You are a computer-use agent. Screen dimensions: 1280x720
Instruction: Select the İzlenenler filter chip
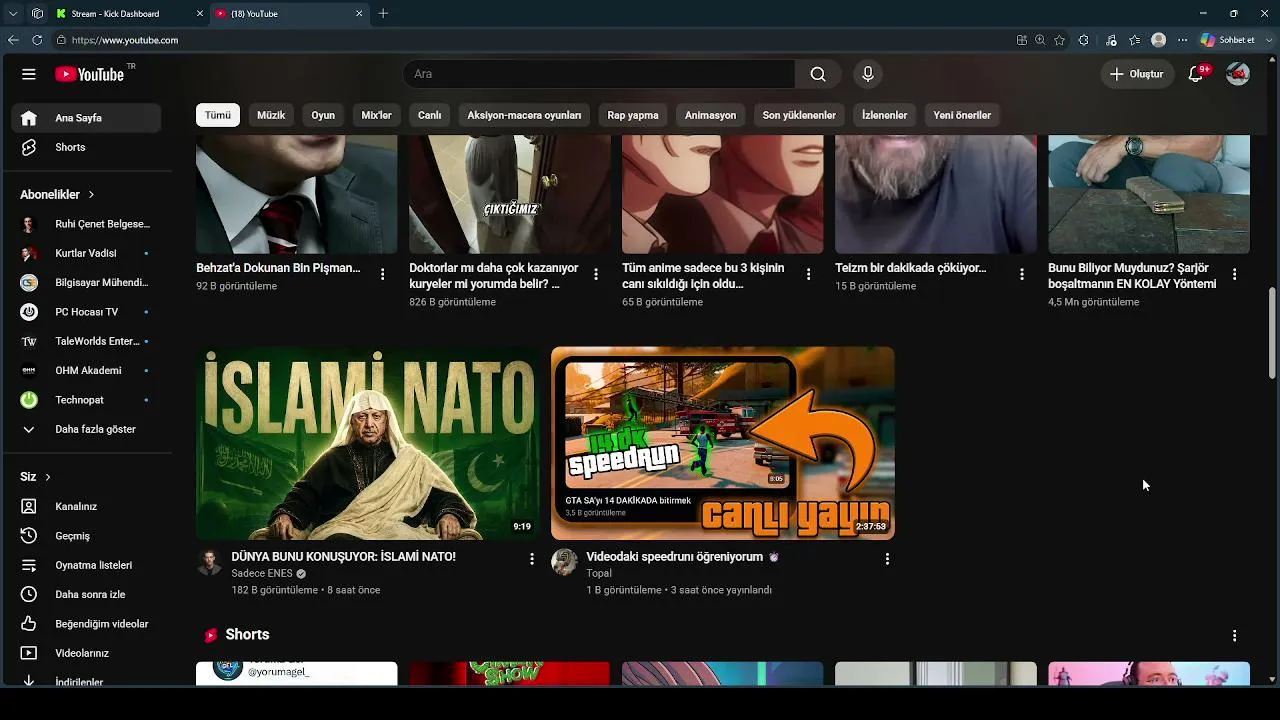coord(884,115)
